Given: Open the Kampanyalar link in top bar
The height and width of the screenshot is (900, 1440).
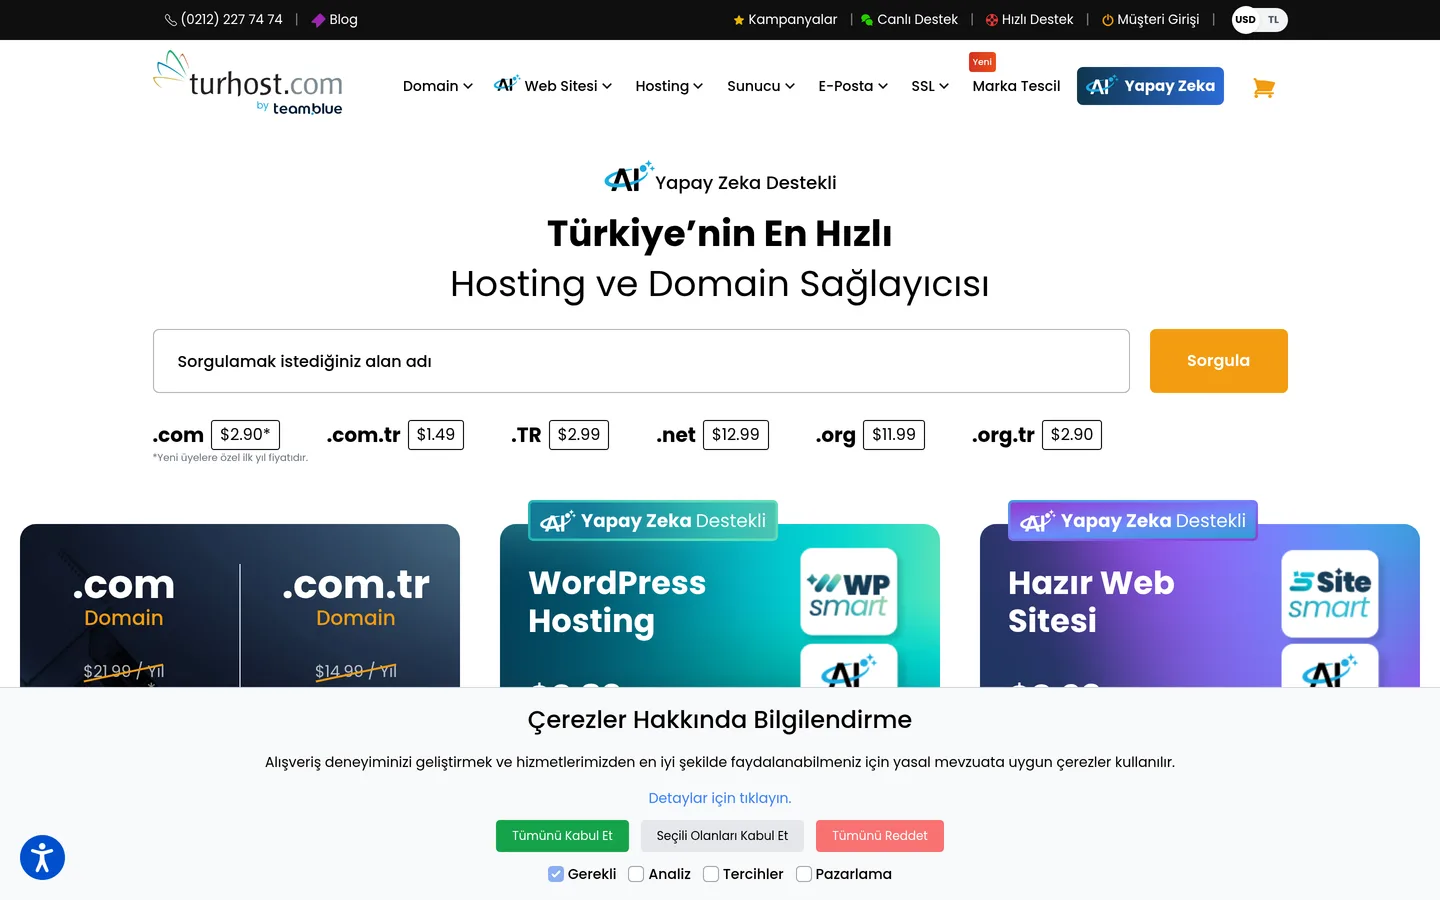Looking at the screenshot, I should [x=793, y=20].
